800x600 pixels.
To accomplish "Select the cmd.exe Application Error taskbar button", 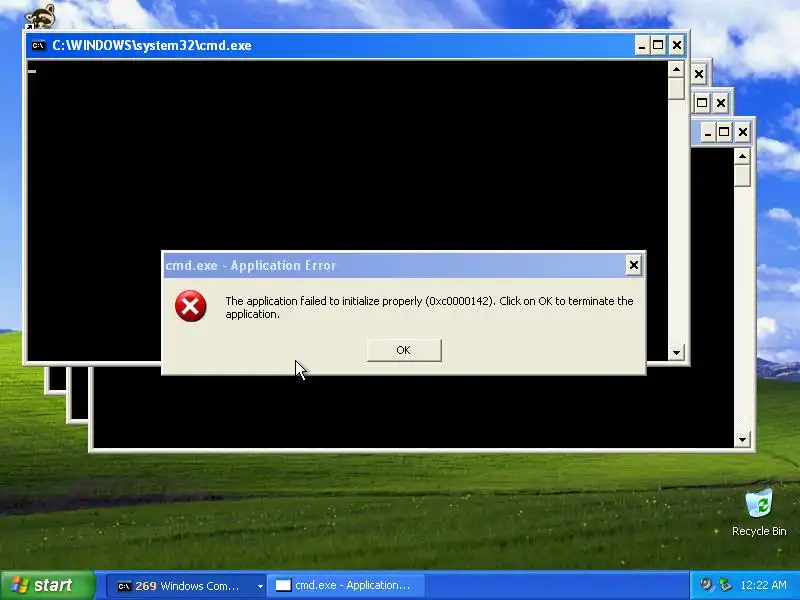I will 347,586.
